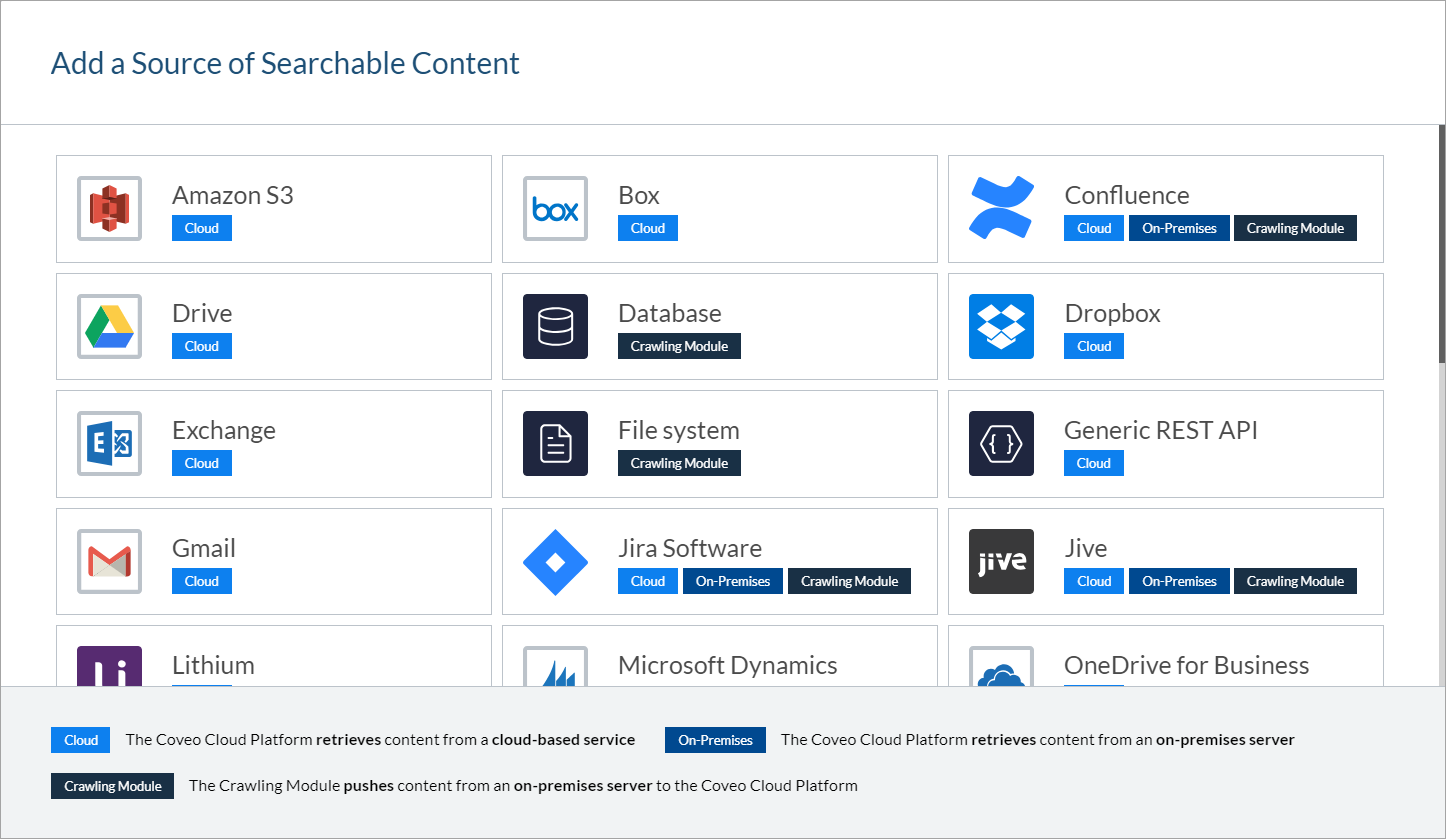Open the Microsoft Dynamics source title

[728, 665]
